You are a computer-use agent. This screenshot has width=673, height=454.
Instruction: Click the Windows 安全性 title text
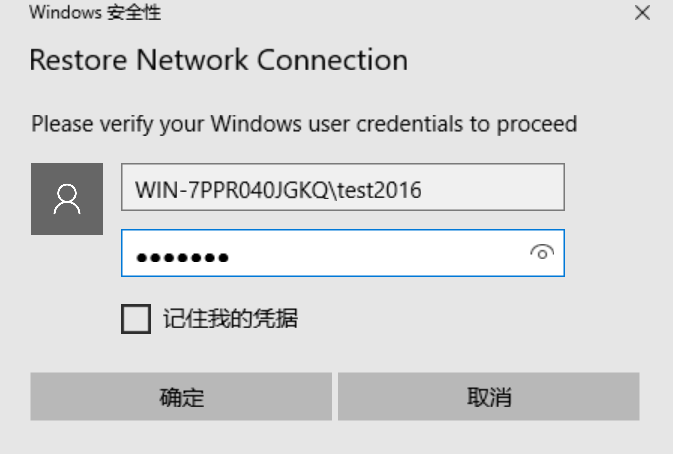(95, 12)
